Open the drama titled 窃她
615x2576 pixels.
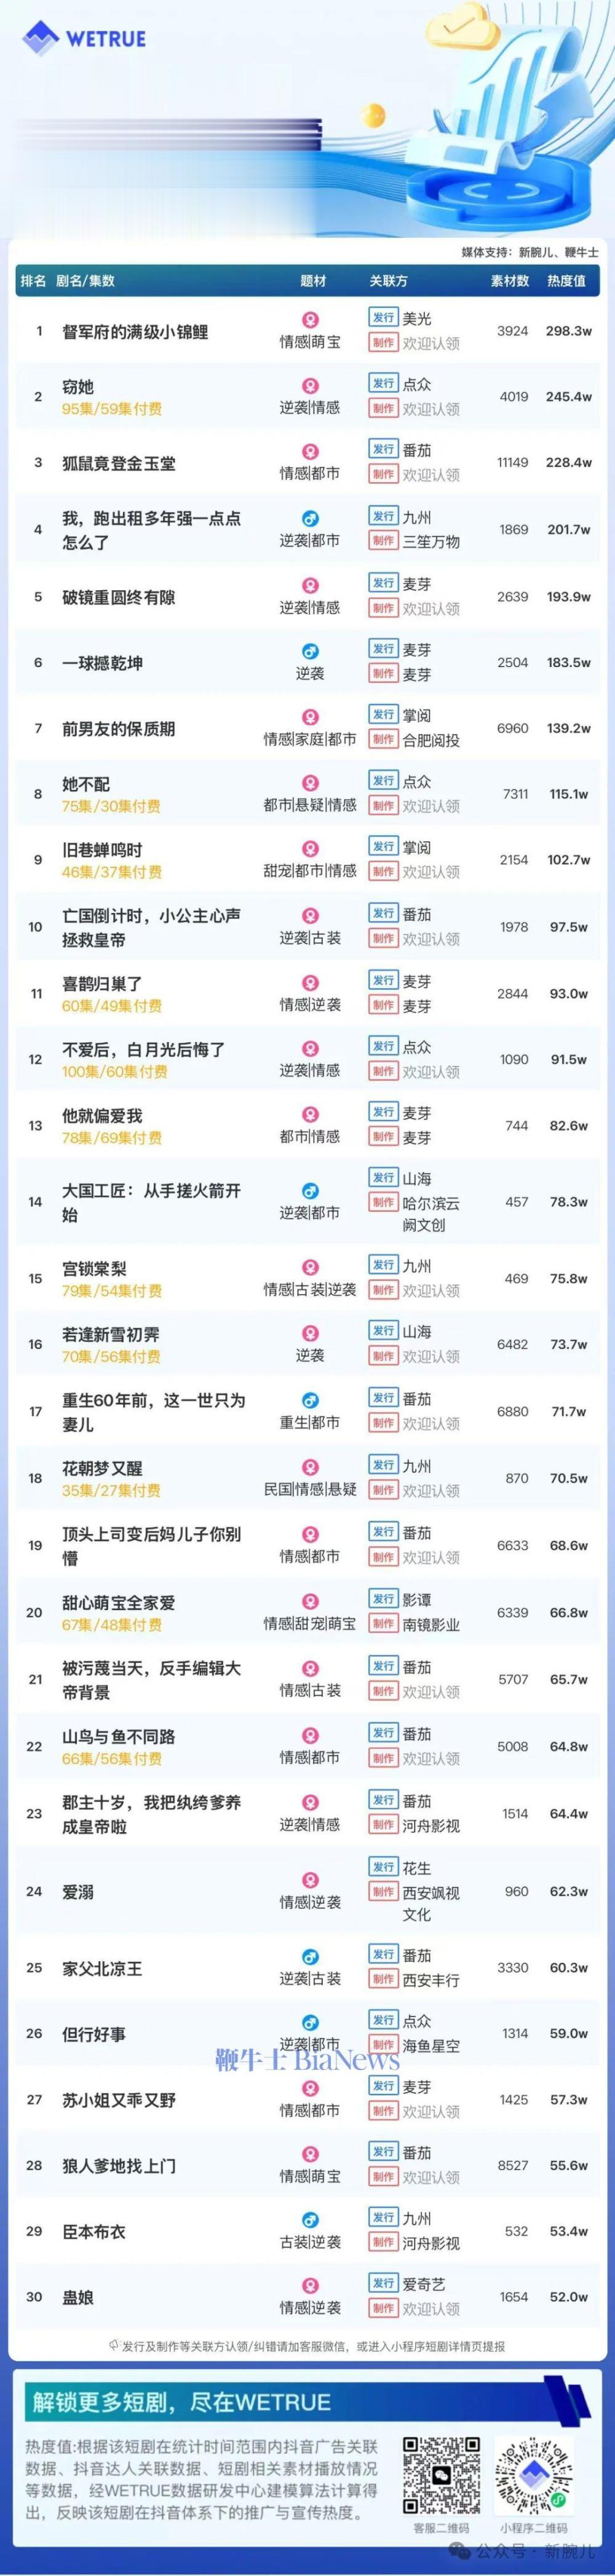point(78,386)
